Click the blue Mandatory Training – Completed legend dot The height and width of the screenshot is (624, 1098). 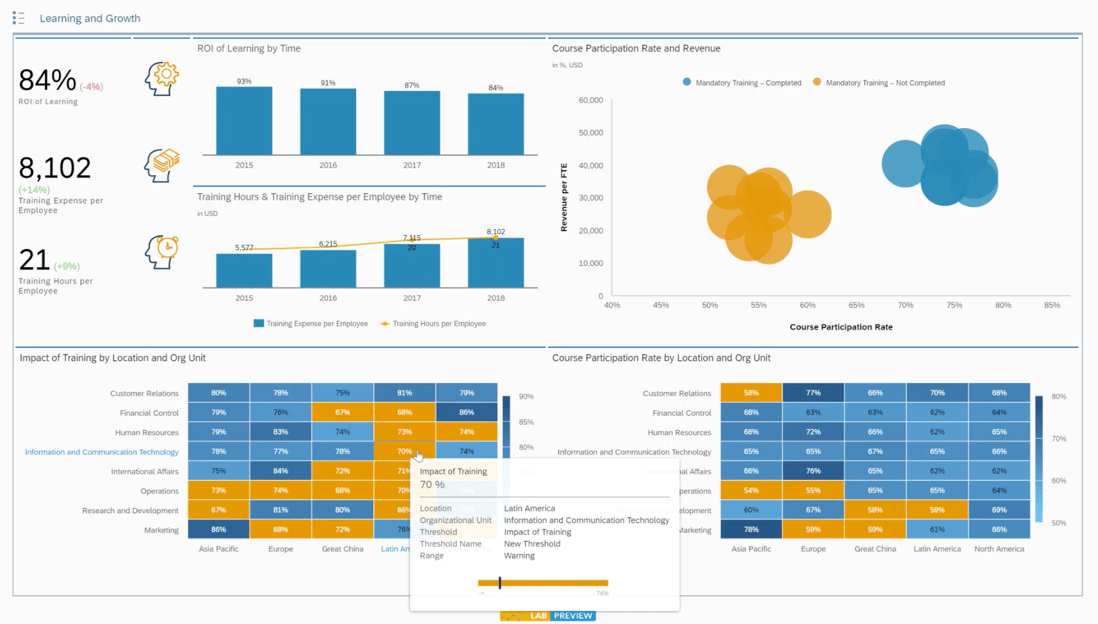pos(687,82)
